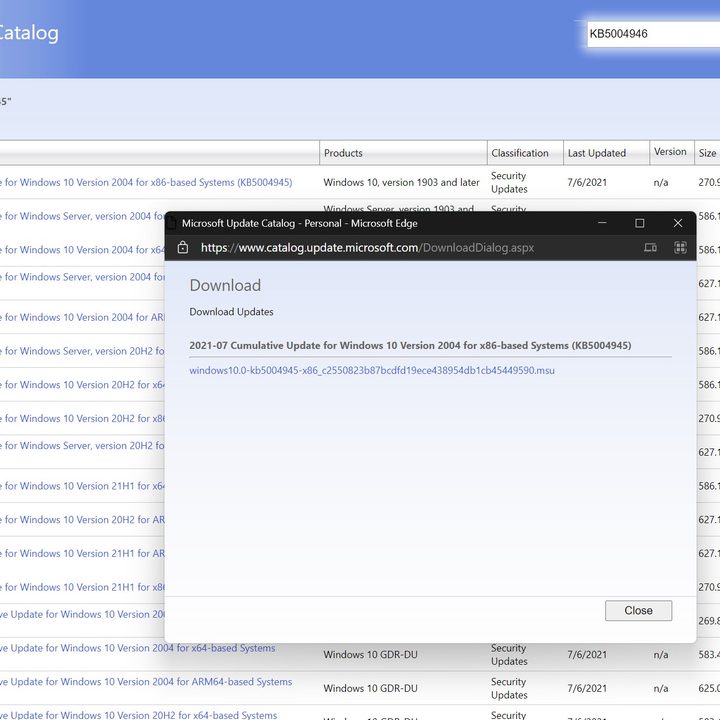Click the KB5004946 search field

coord(653,34)
